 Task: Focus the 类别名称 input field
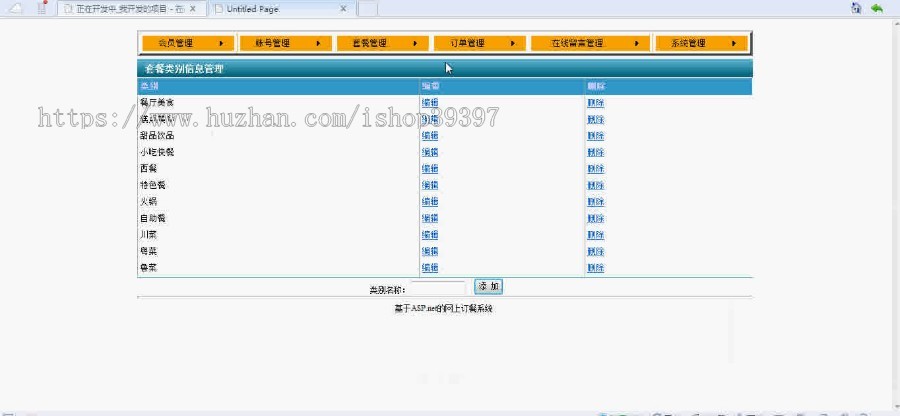[x=440, y=288]
